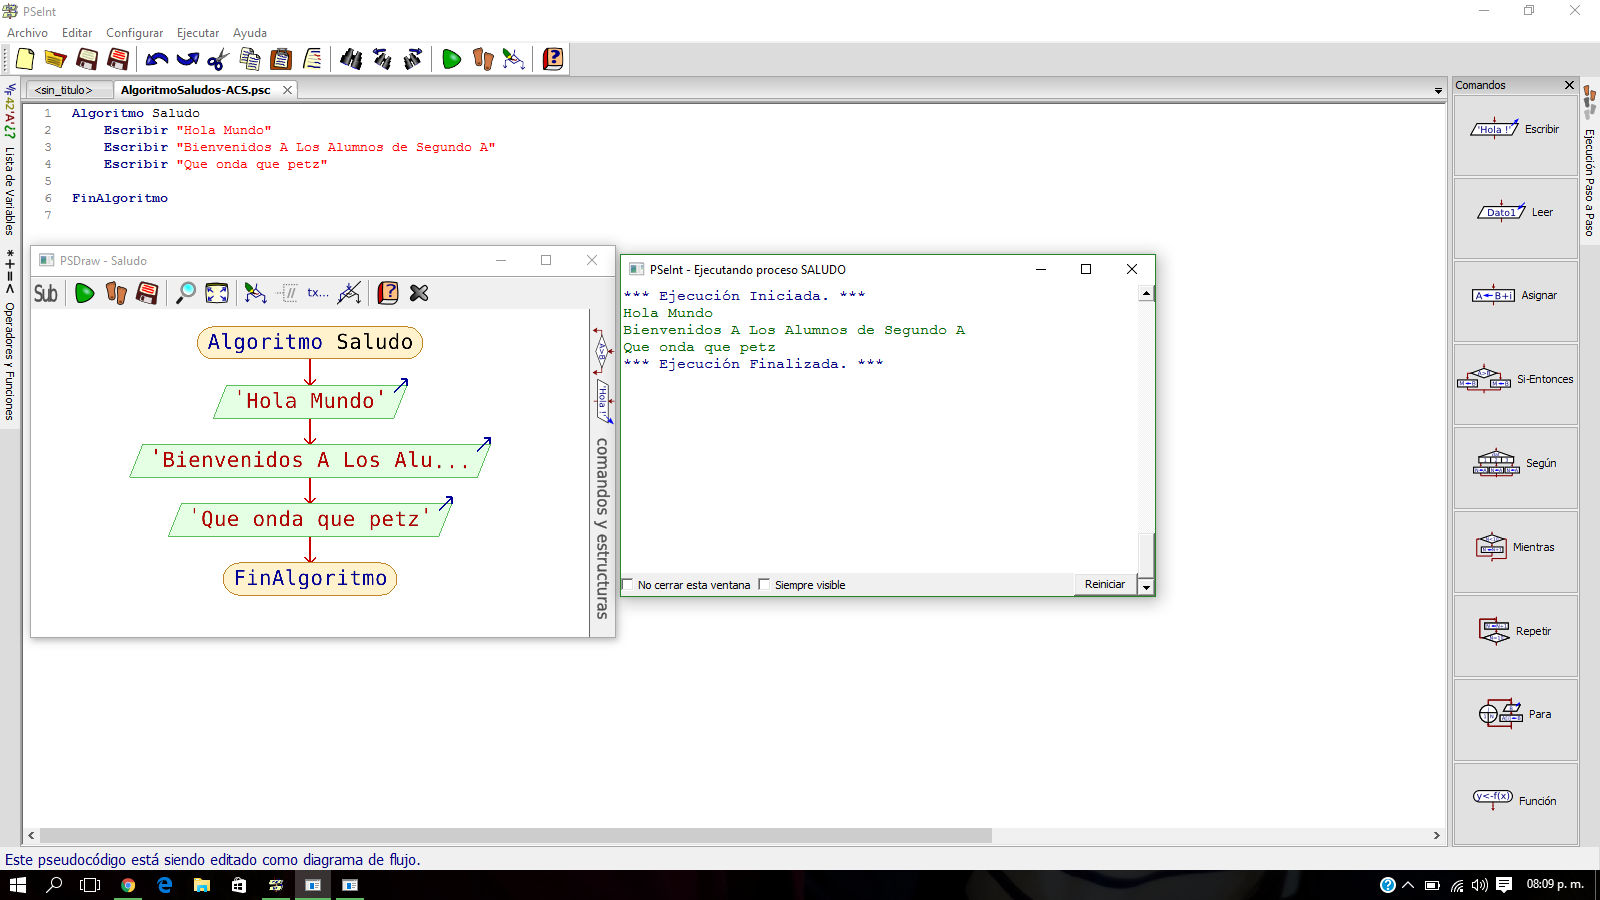The width and height of the screenshot is (1600, 900).
Task: Start step-by-step execution using footprints icon
Action: coord(482,59)
